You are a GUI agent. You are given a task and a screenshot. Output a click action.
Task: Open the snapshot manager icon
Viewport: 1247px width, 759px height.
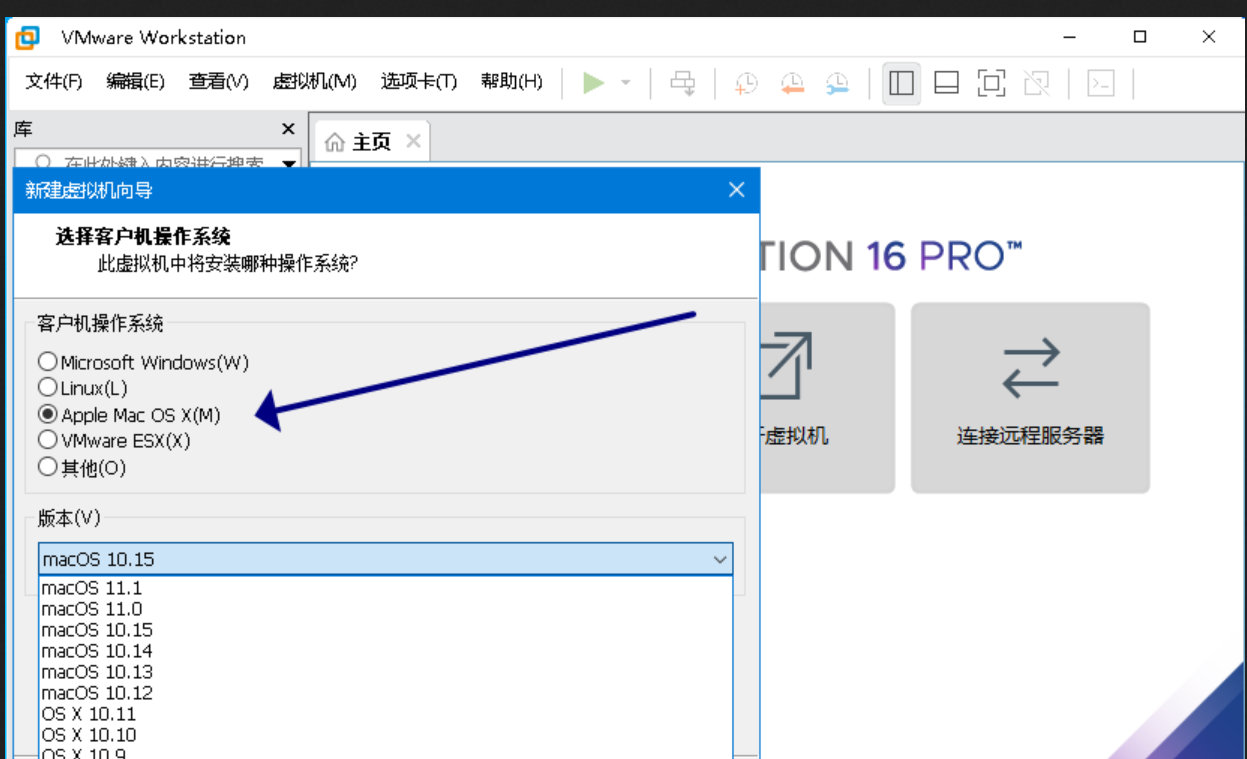[837, 83]
